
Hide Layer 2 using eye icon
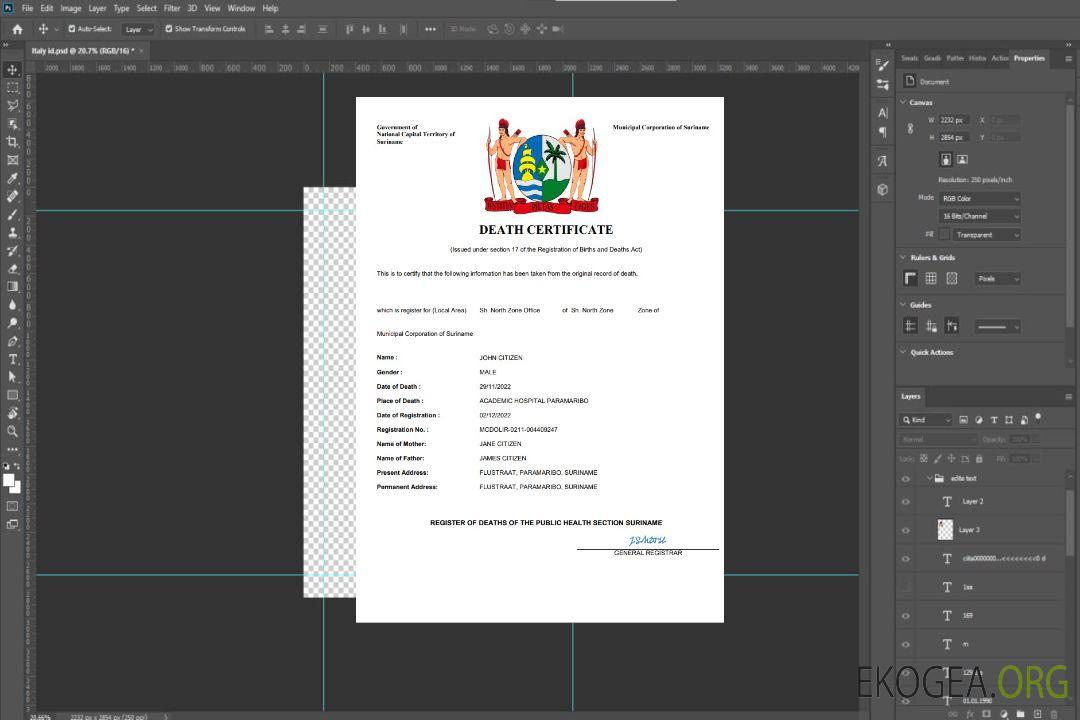pos(906,502)
